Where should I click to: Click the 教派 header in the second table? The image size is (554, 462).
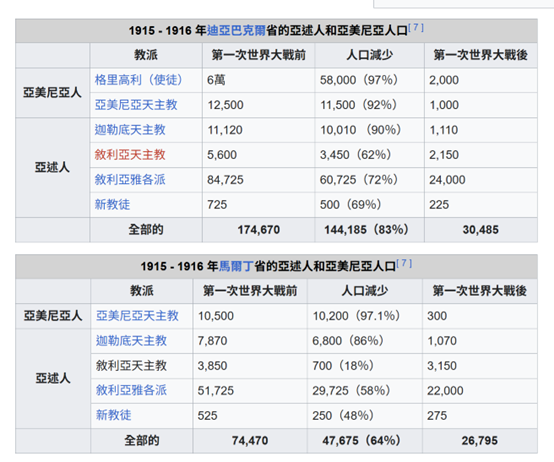pos(142,291)
